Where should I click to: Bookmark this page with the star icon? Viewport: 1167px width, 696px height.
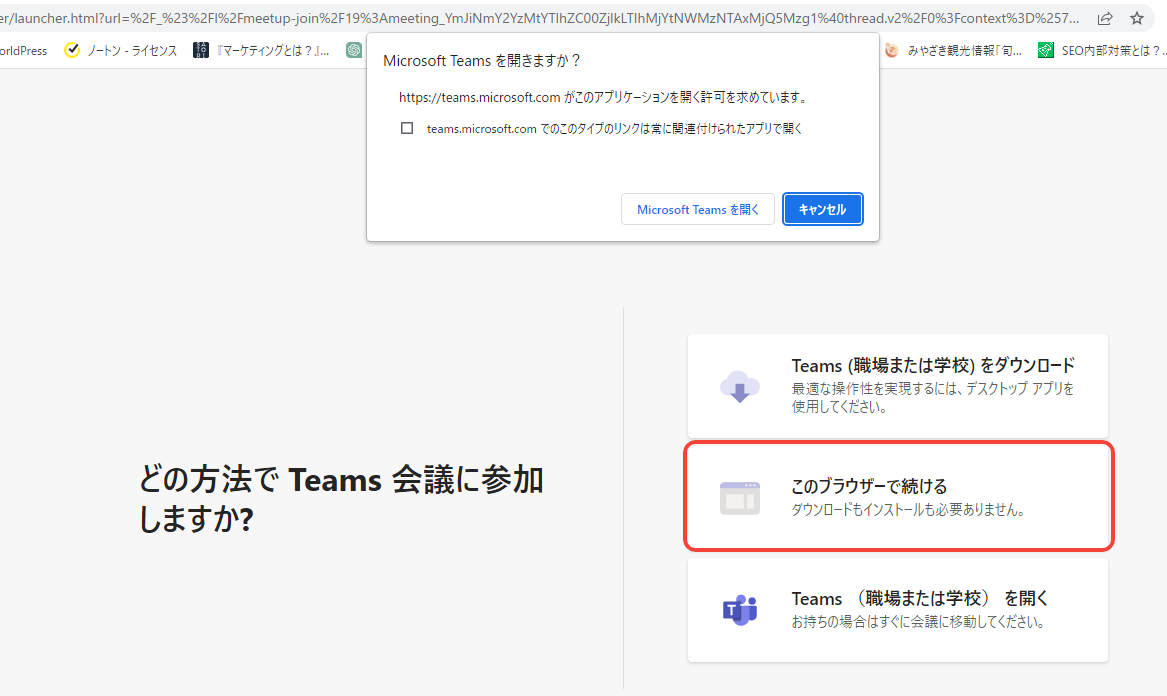[x=1136, y=19]
